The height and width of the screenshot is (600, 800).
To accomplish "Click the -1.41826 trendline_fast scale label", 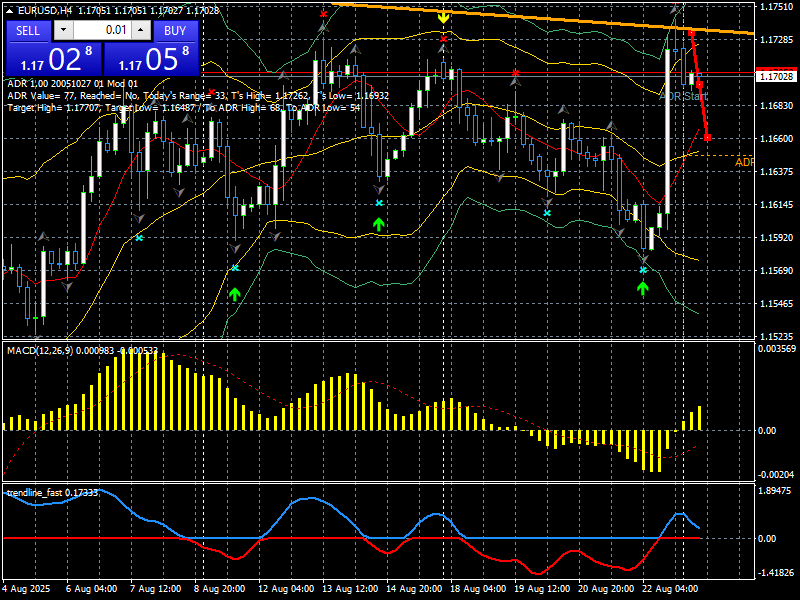I will 776,573.
